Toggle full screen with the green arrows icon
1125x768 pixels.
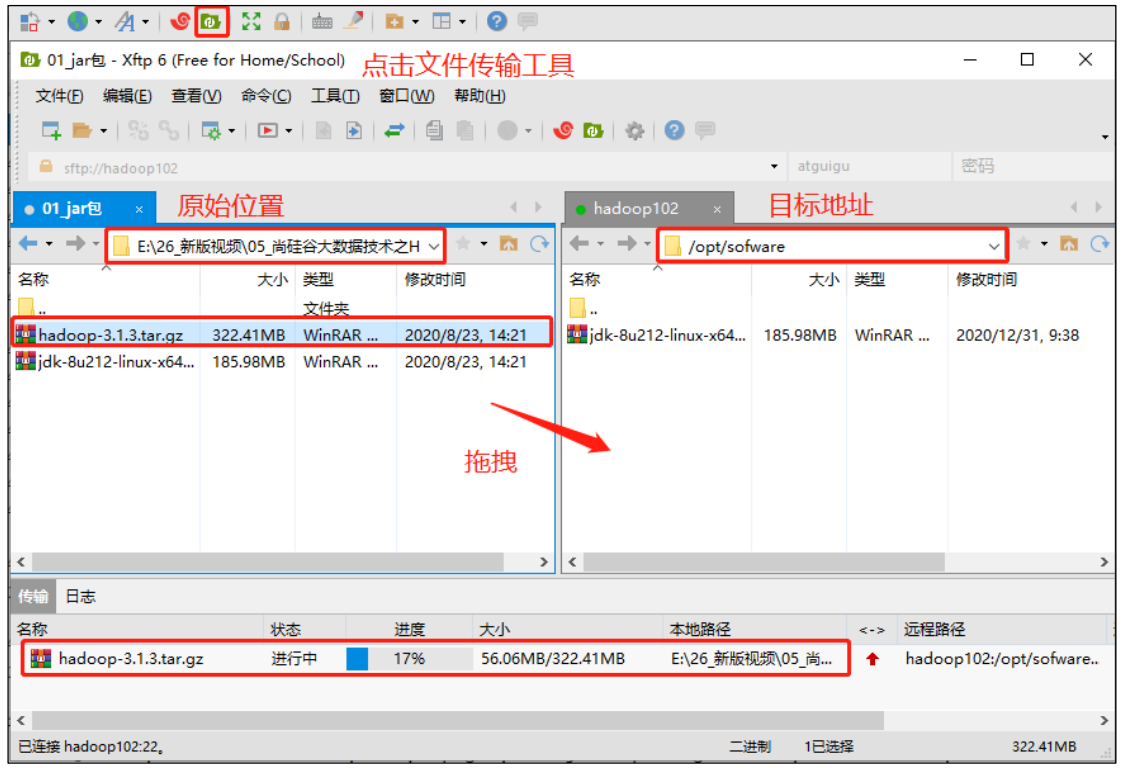(x=251, y=22)
